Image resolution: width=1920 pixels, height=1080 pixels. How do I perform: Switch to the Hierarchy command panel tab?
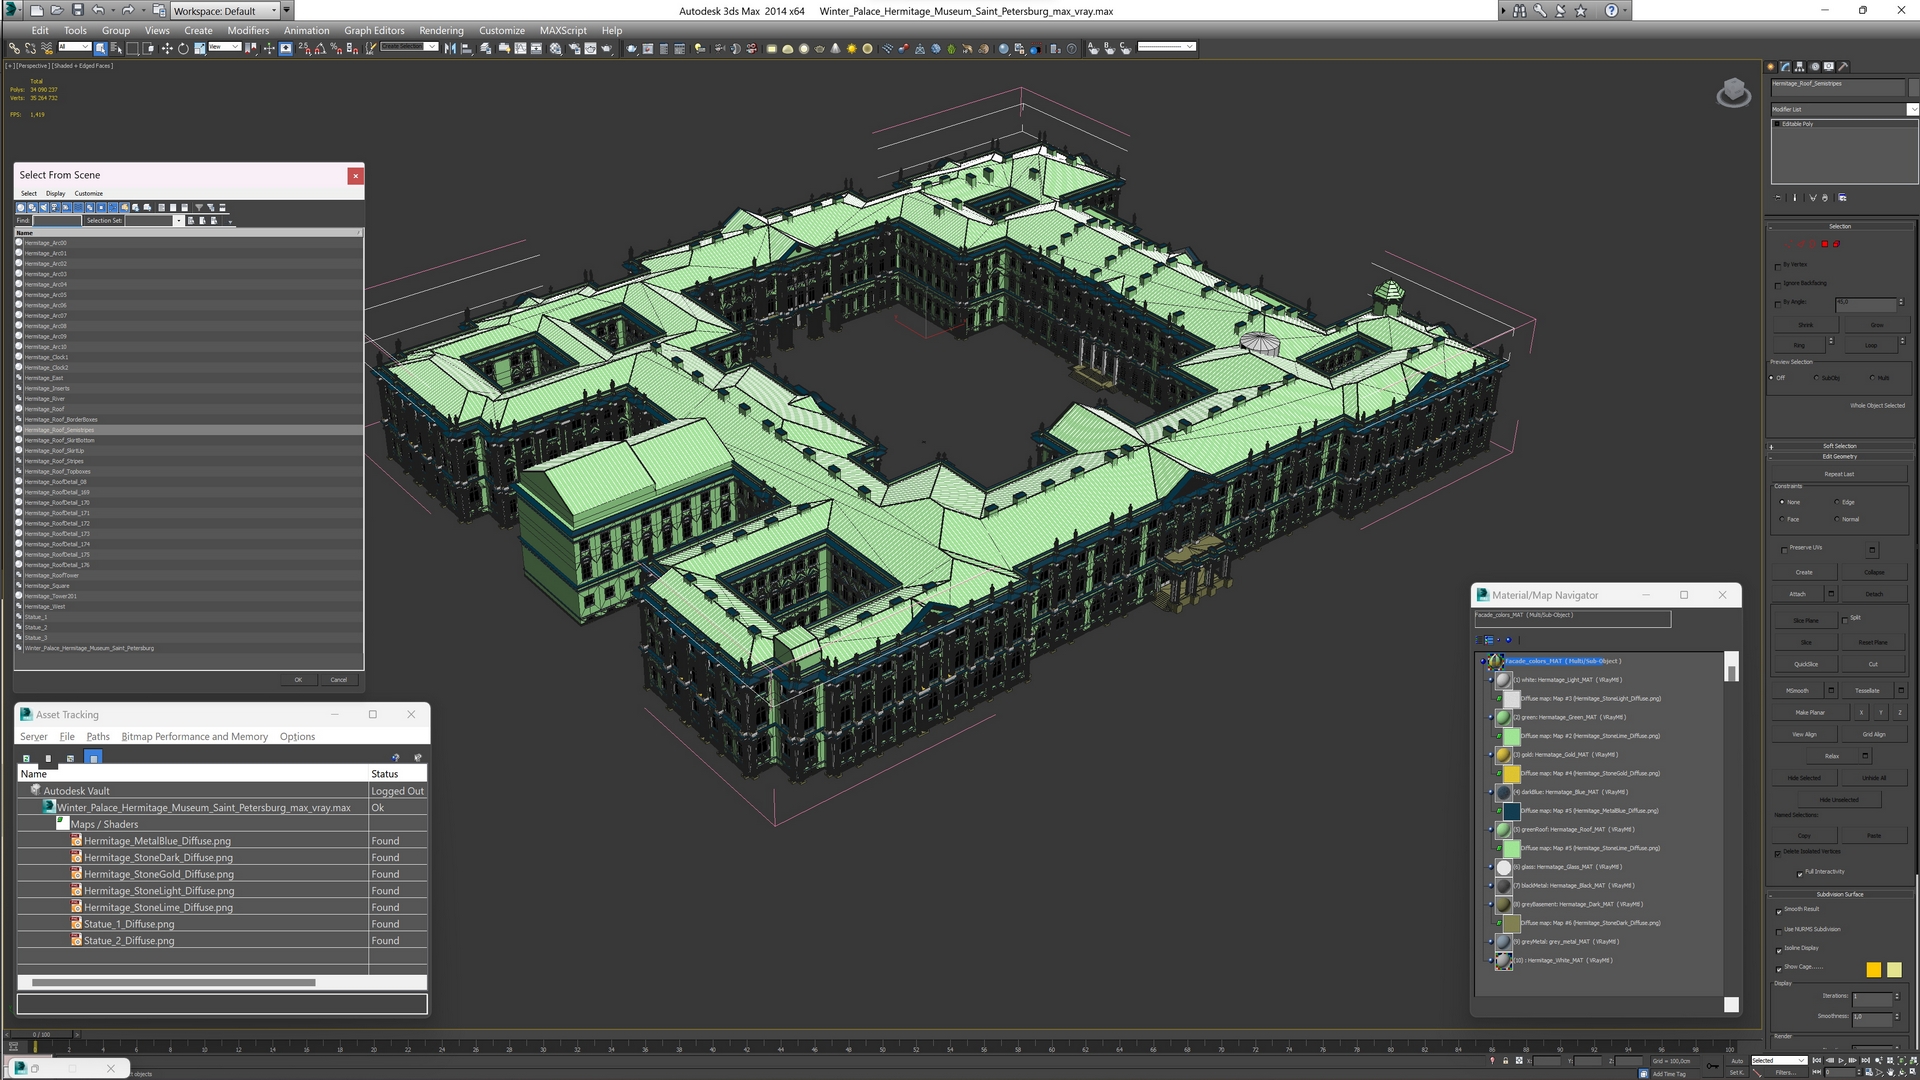[1800, 67]
